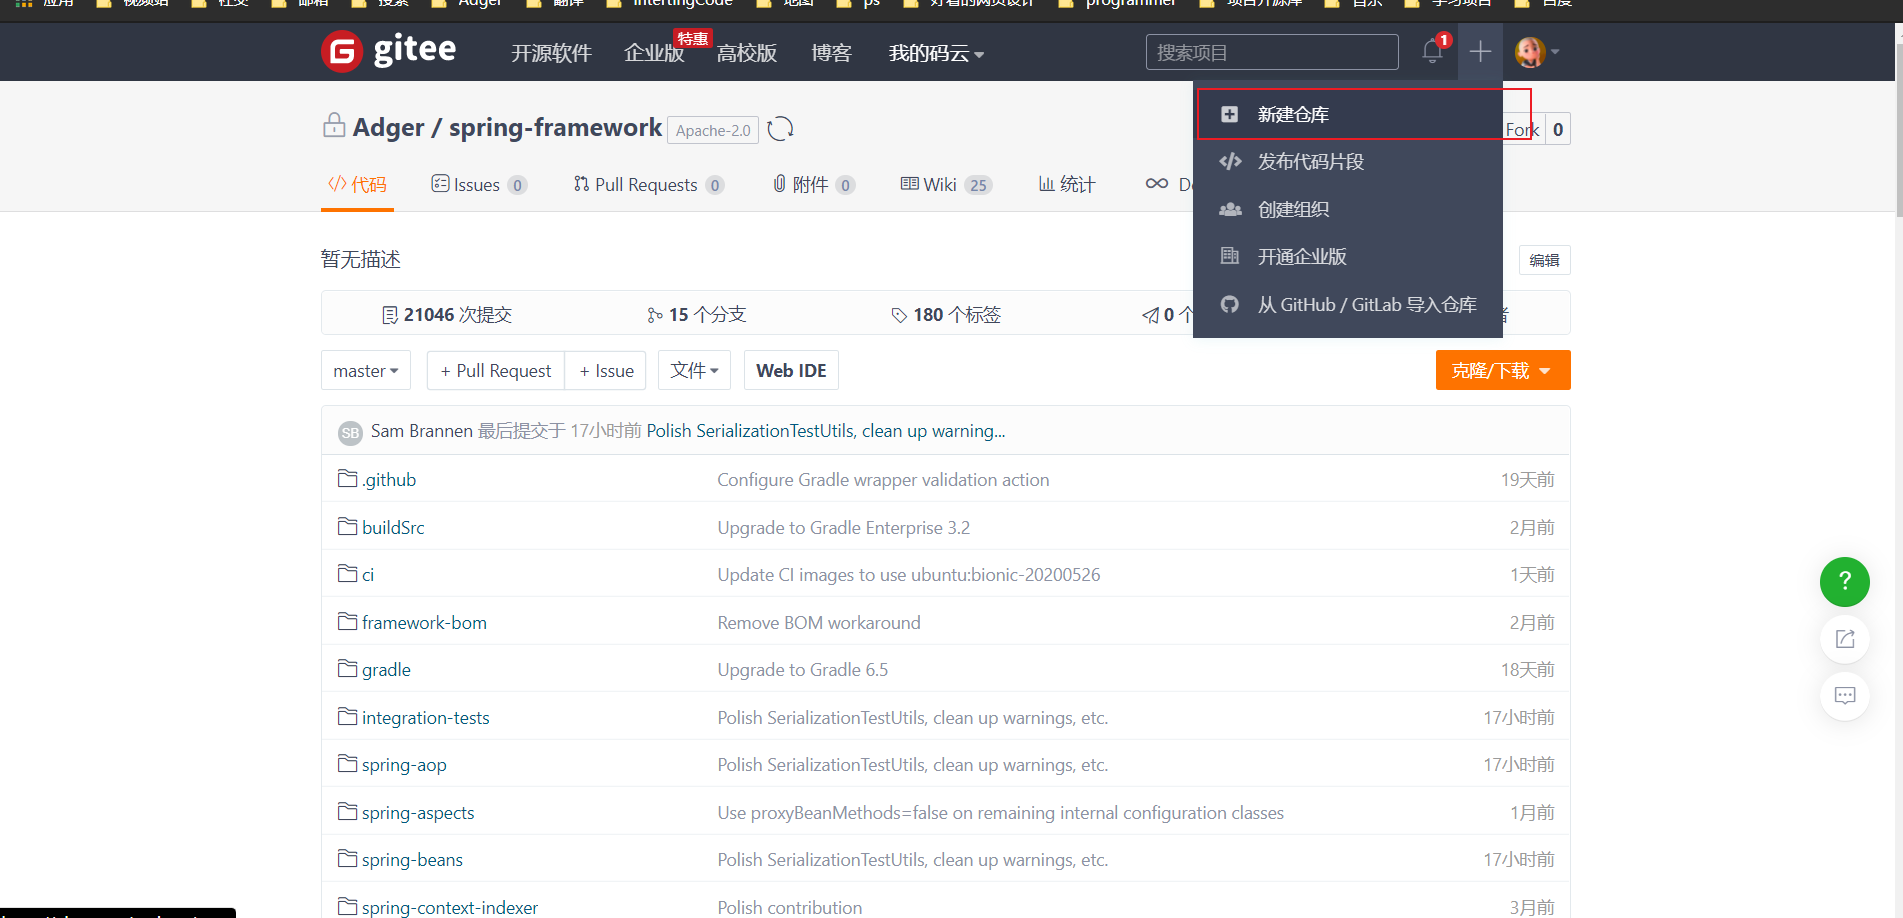1903x918 pixels.
Task: Open the spring-framework repository title link
Action: tap(555, 127)
